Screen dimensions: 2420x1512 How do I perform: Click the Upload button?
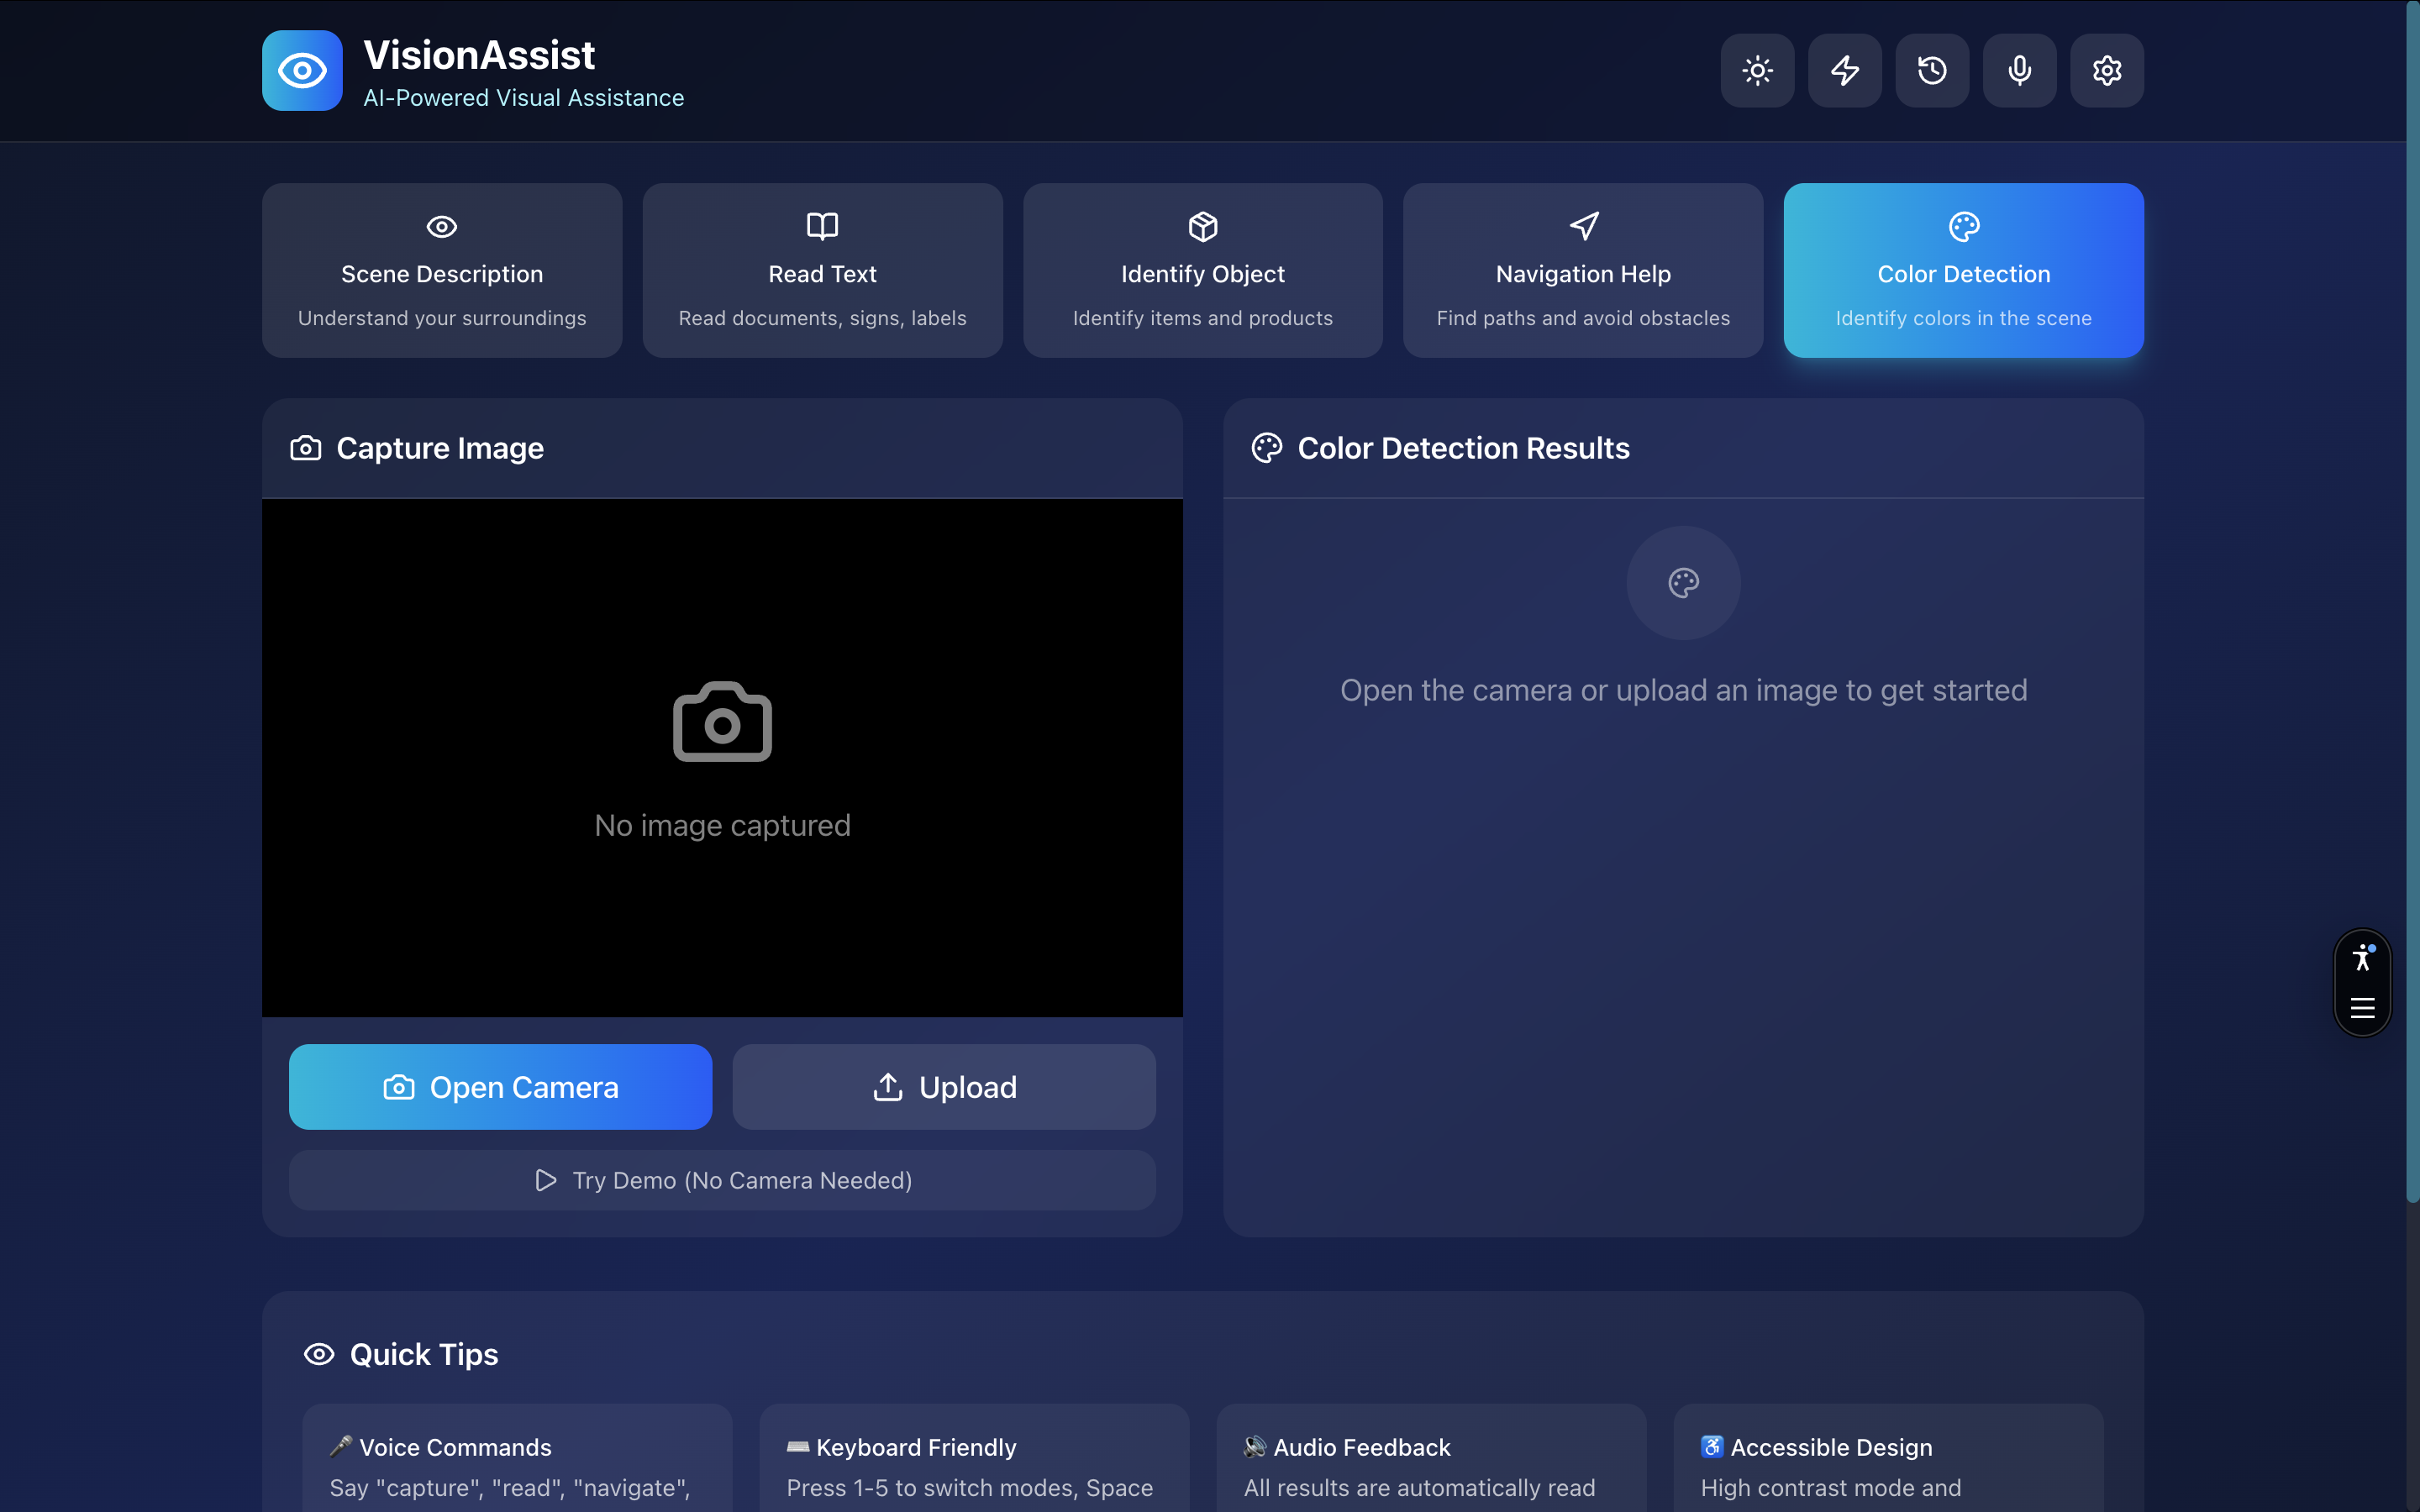tap(944, 1087)
